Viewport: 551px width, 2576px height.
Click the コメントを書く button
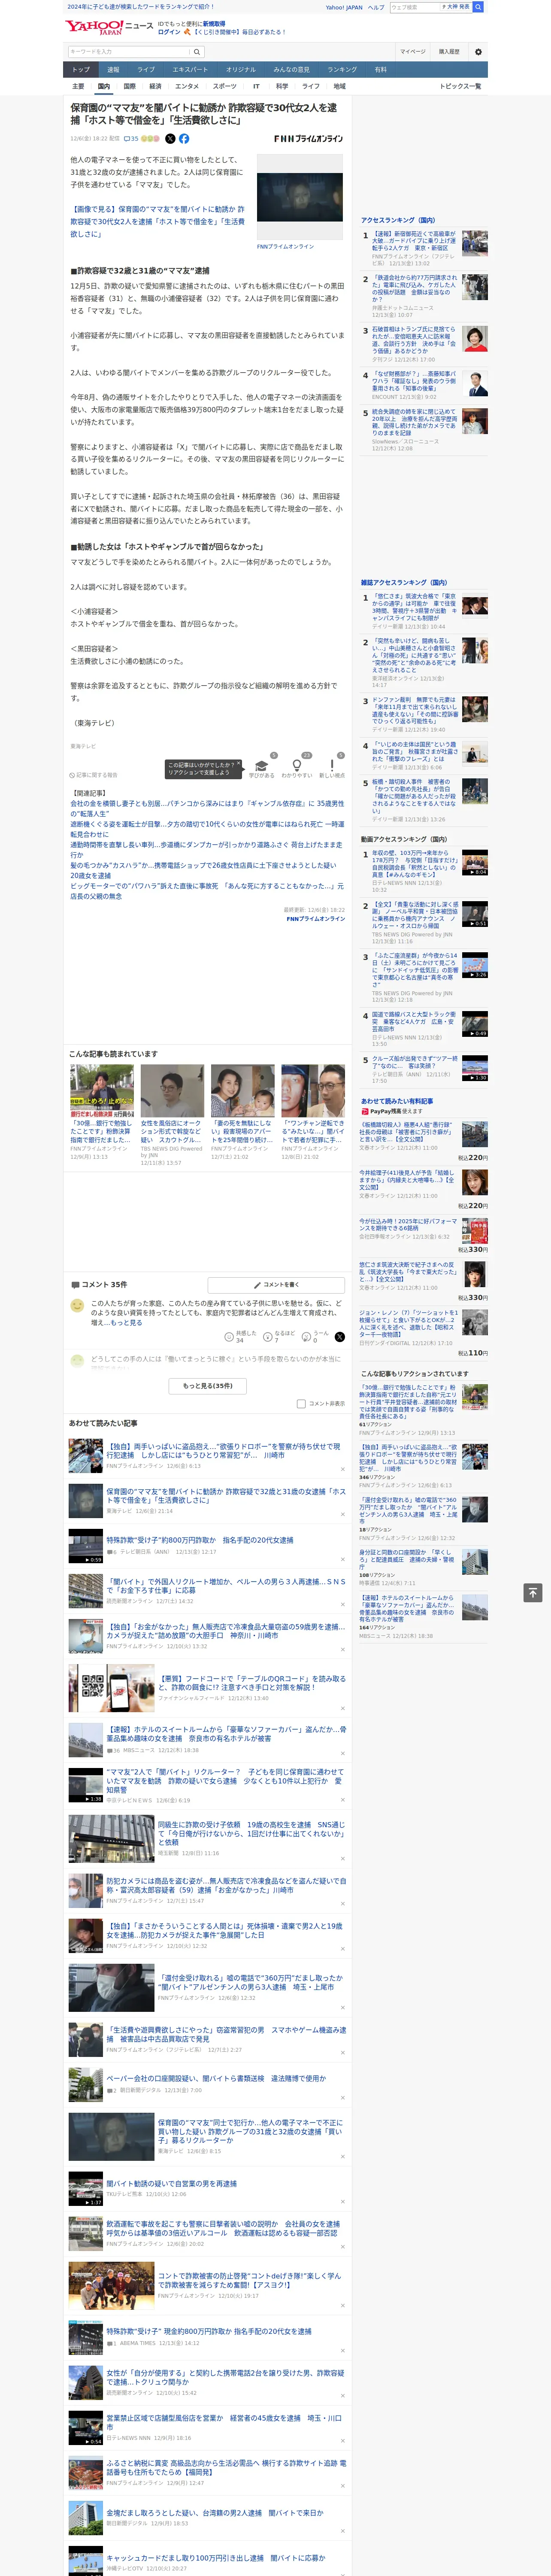click(276, 1285)
